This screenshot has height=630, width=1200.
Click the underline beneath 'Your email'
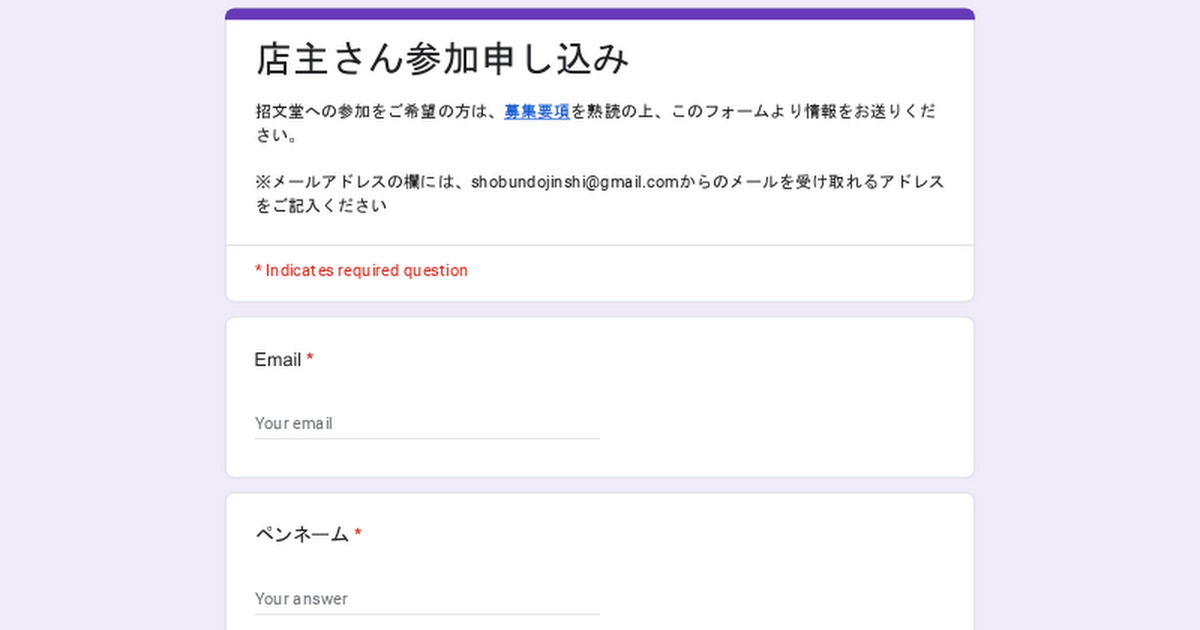[426, 438]
